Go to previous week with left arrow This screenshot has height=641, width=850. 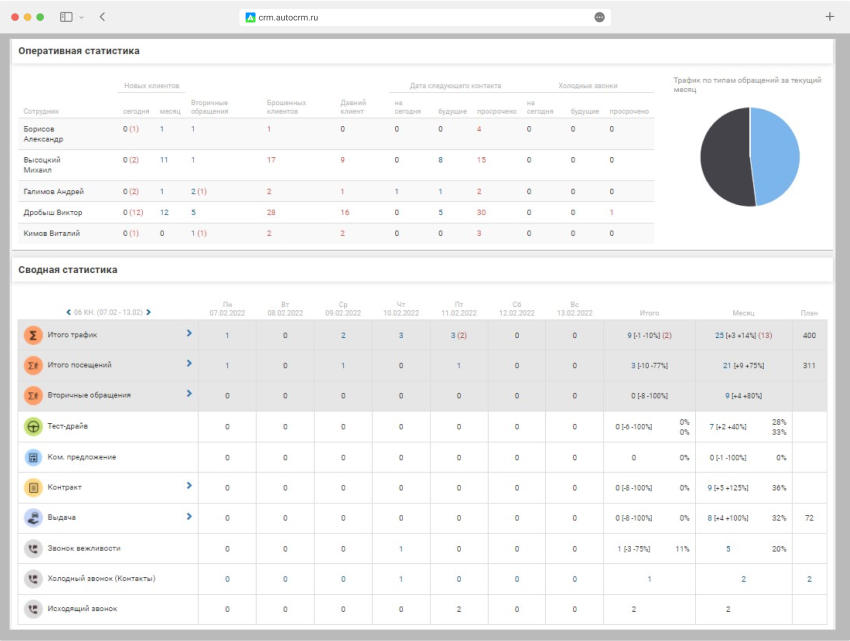pyautogui.click(x=68, y=313)
